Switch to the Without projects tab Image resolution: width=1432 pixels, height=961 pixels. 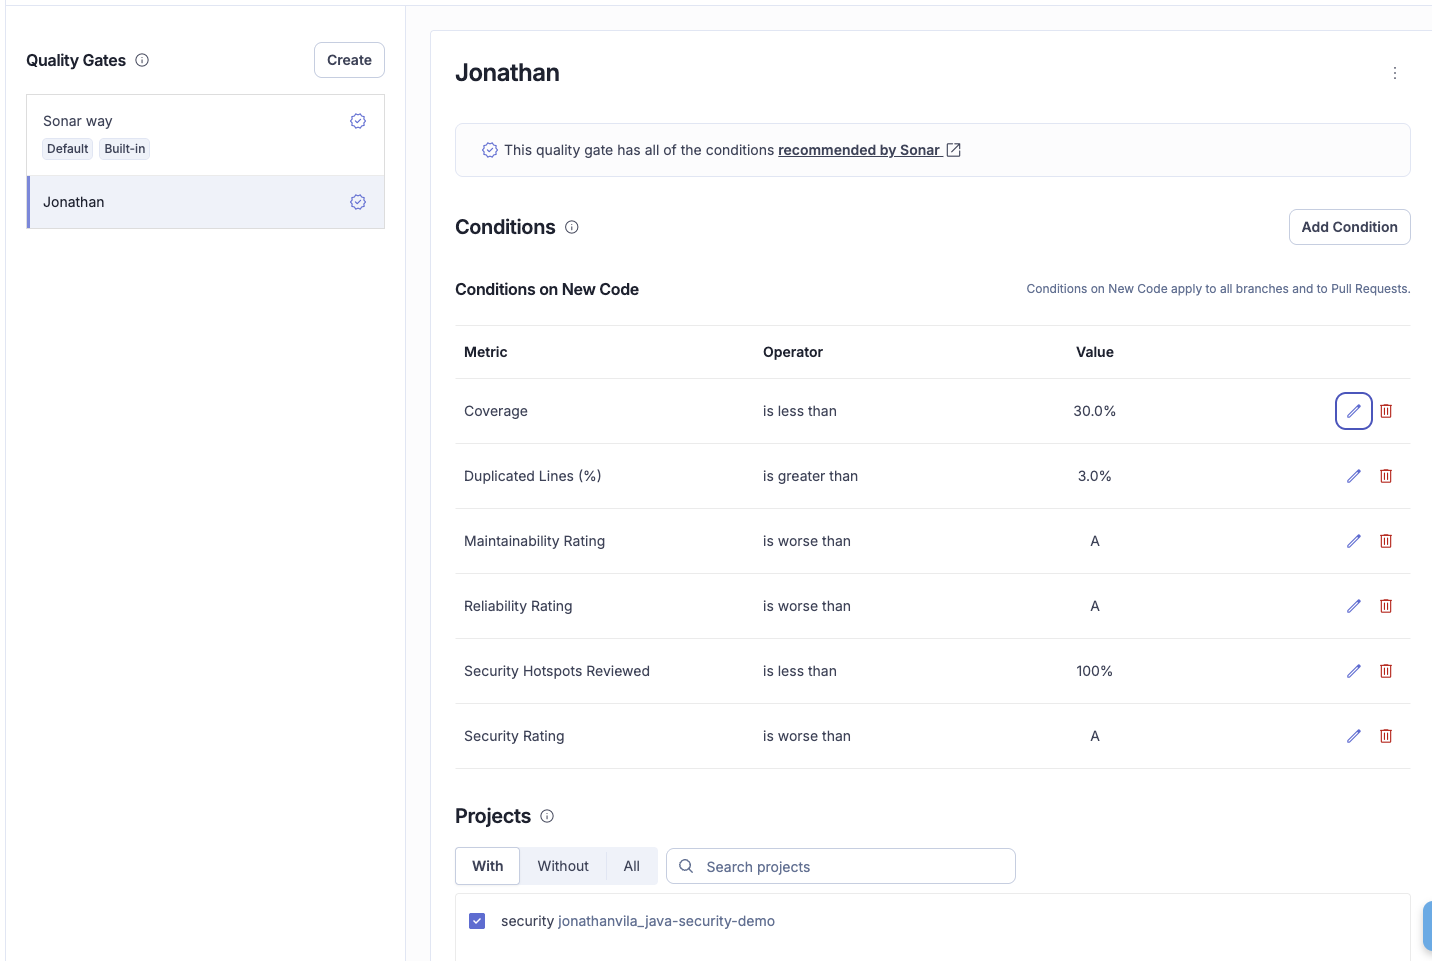pyautogui.click(x=562, y=866)
